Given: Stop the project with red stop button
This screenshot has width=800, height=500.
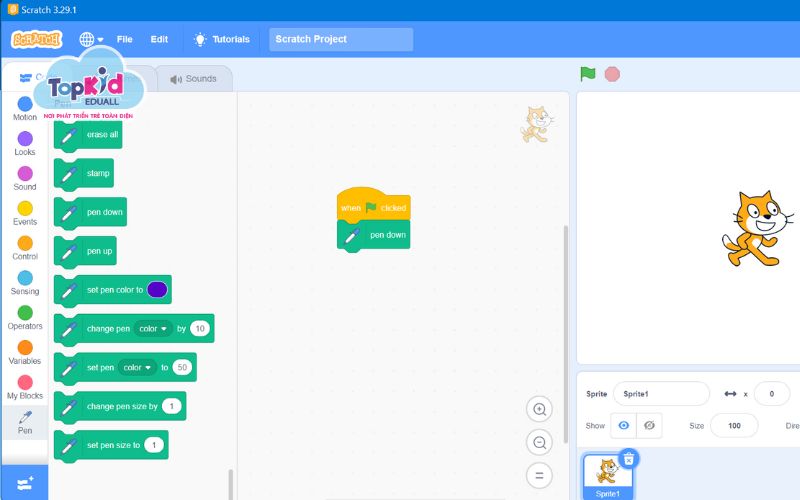Looking at the screenshot, I should [x=612, y=74].
